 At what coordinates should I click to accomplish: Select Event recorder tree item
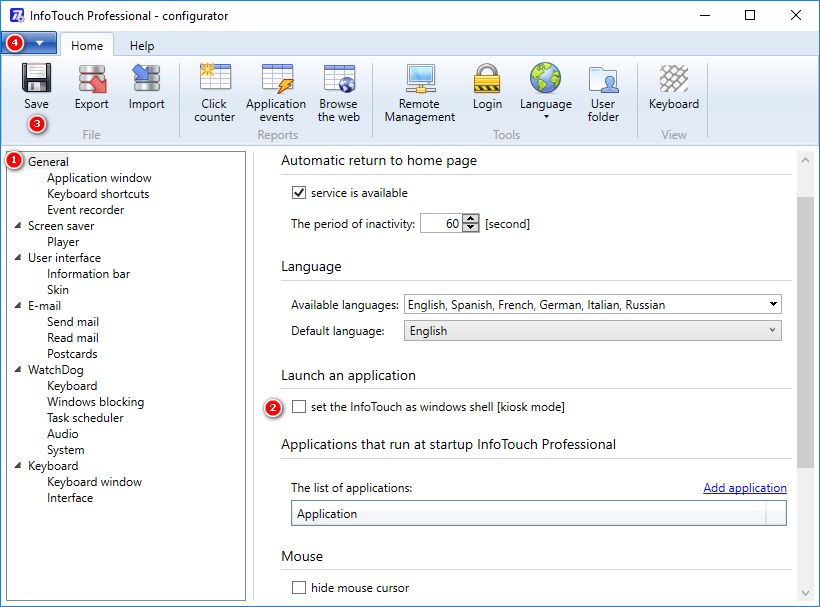click(x=86, y=210)
